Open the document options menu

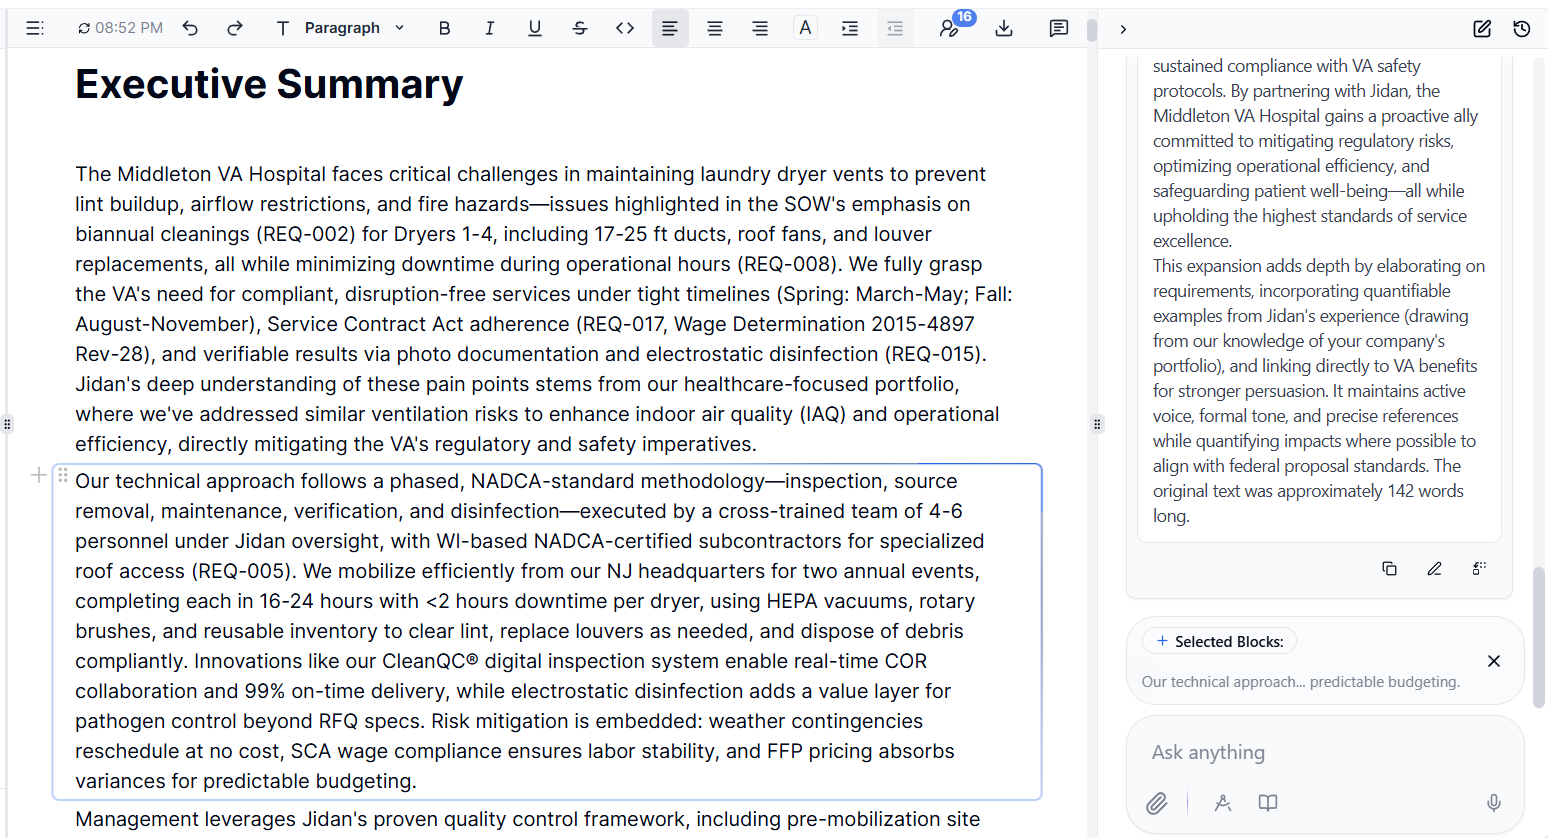click(x=35, y=28)
